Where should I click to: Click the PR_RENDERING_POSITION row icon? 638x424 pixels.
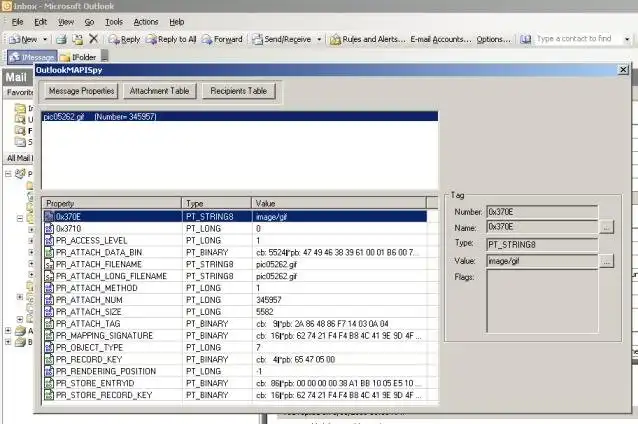click(x=49, y=371)
